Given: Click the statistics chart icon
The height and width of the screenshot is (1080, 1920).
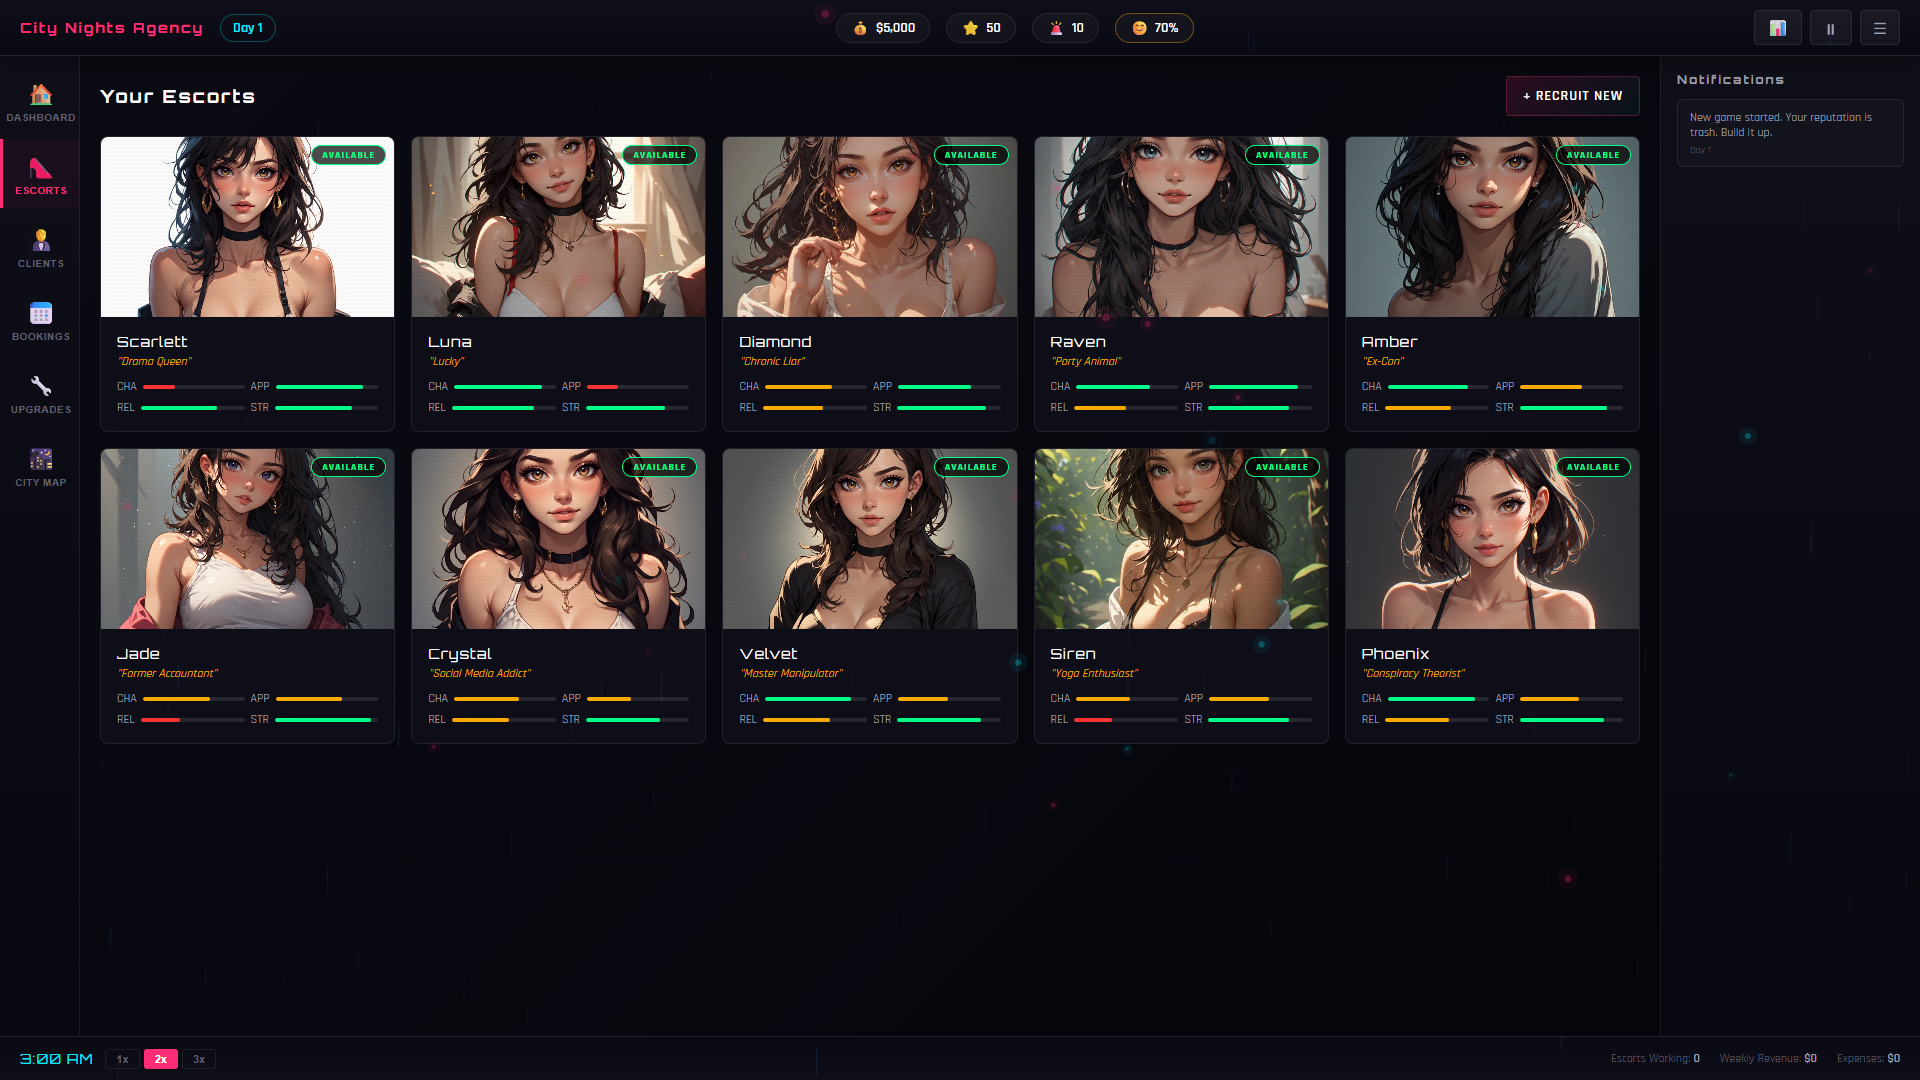Looking at the screenshot, I should [1777, 28].
